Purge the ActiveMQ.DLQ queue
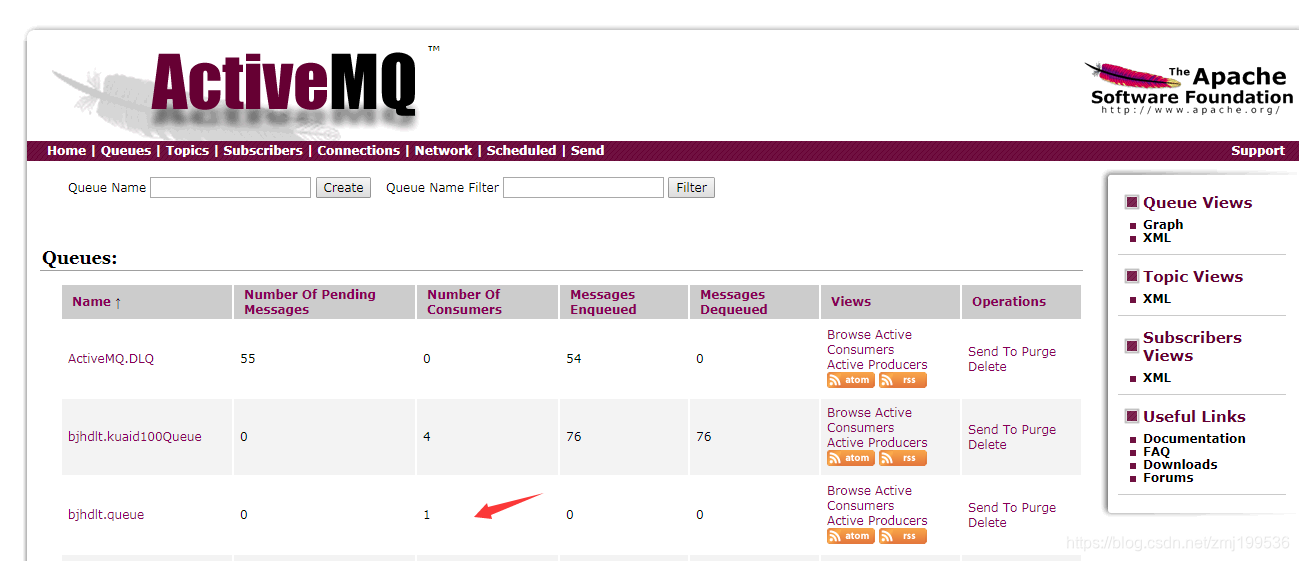 (x=1039, y=352)
